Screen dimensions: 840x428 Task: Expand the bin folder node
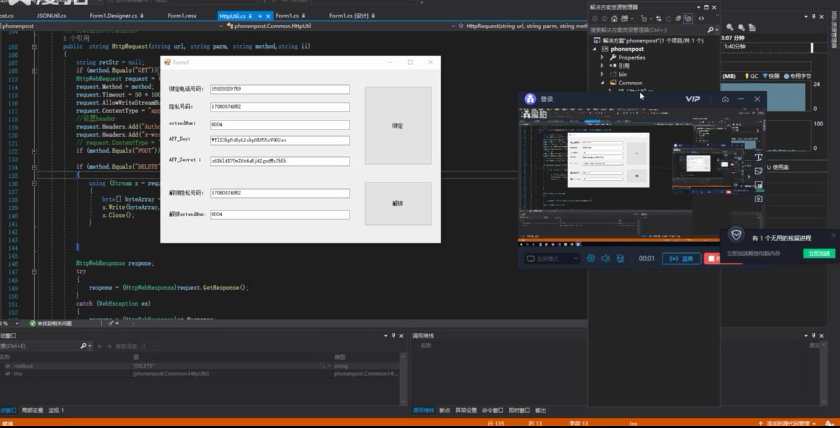pos(602,74)
